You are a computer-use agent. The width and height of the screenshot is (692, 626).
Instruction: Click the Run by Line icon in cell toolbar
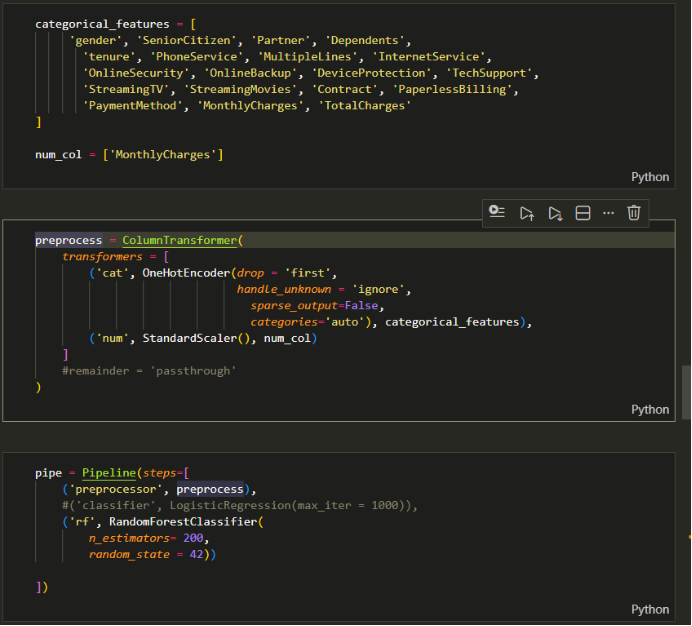click(497, 212)
